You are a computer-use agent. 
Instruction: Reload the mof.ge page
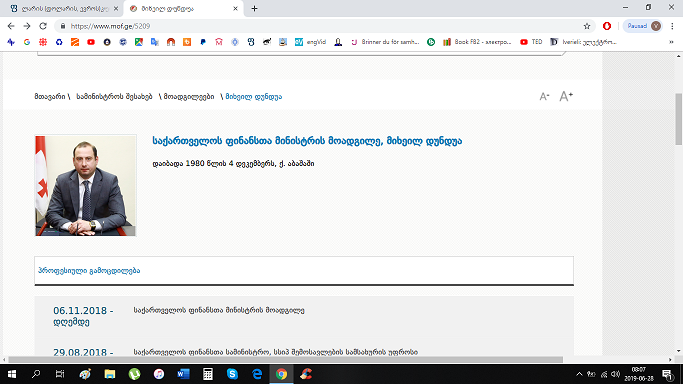(x=43, y=26)
